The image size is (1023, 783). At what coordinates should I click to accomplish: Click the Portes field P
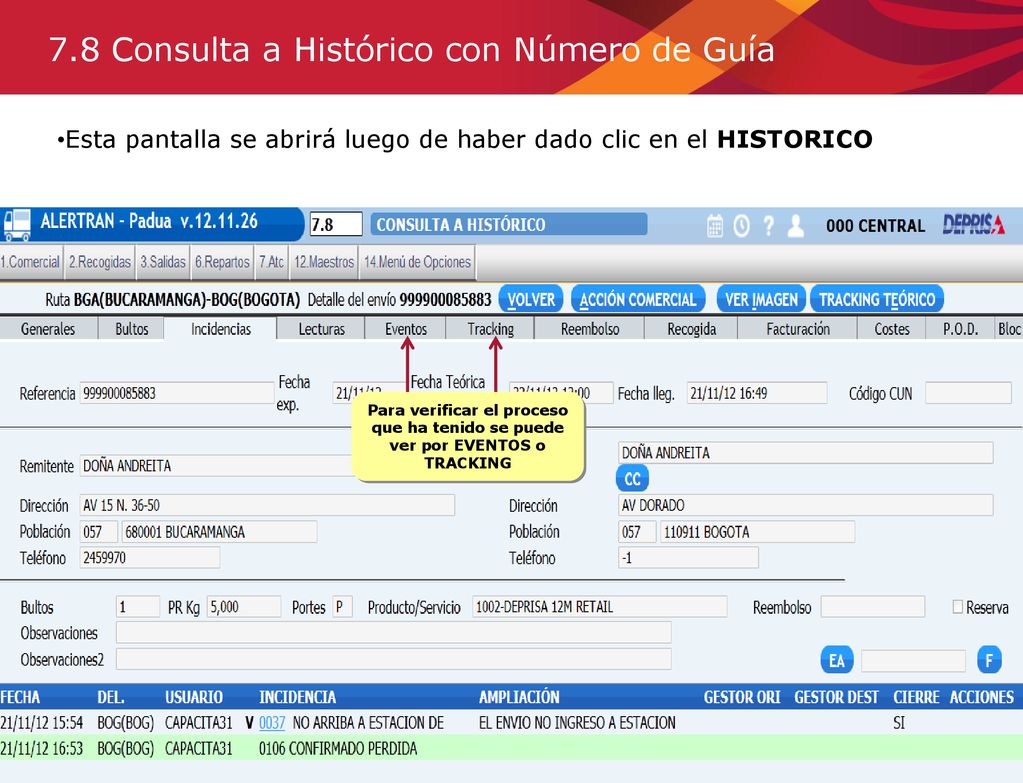click(343, 607)
